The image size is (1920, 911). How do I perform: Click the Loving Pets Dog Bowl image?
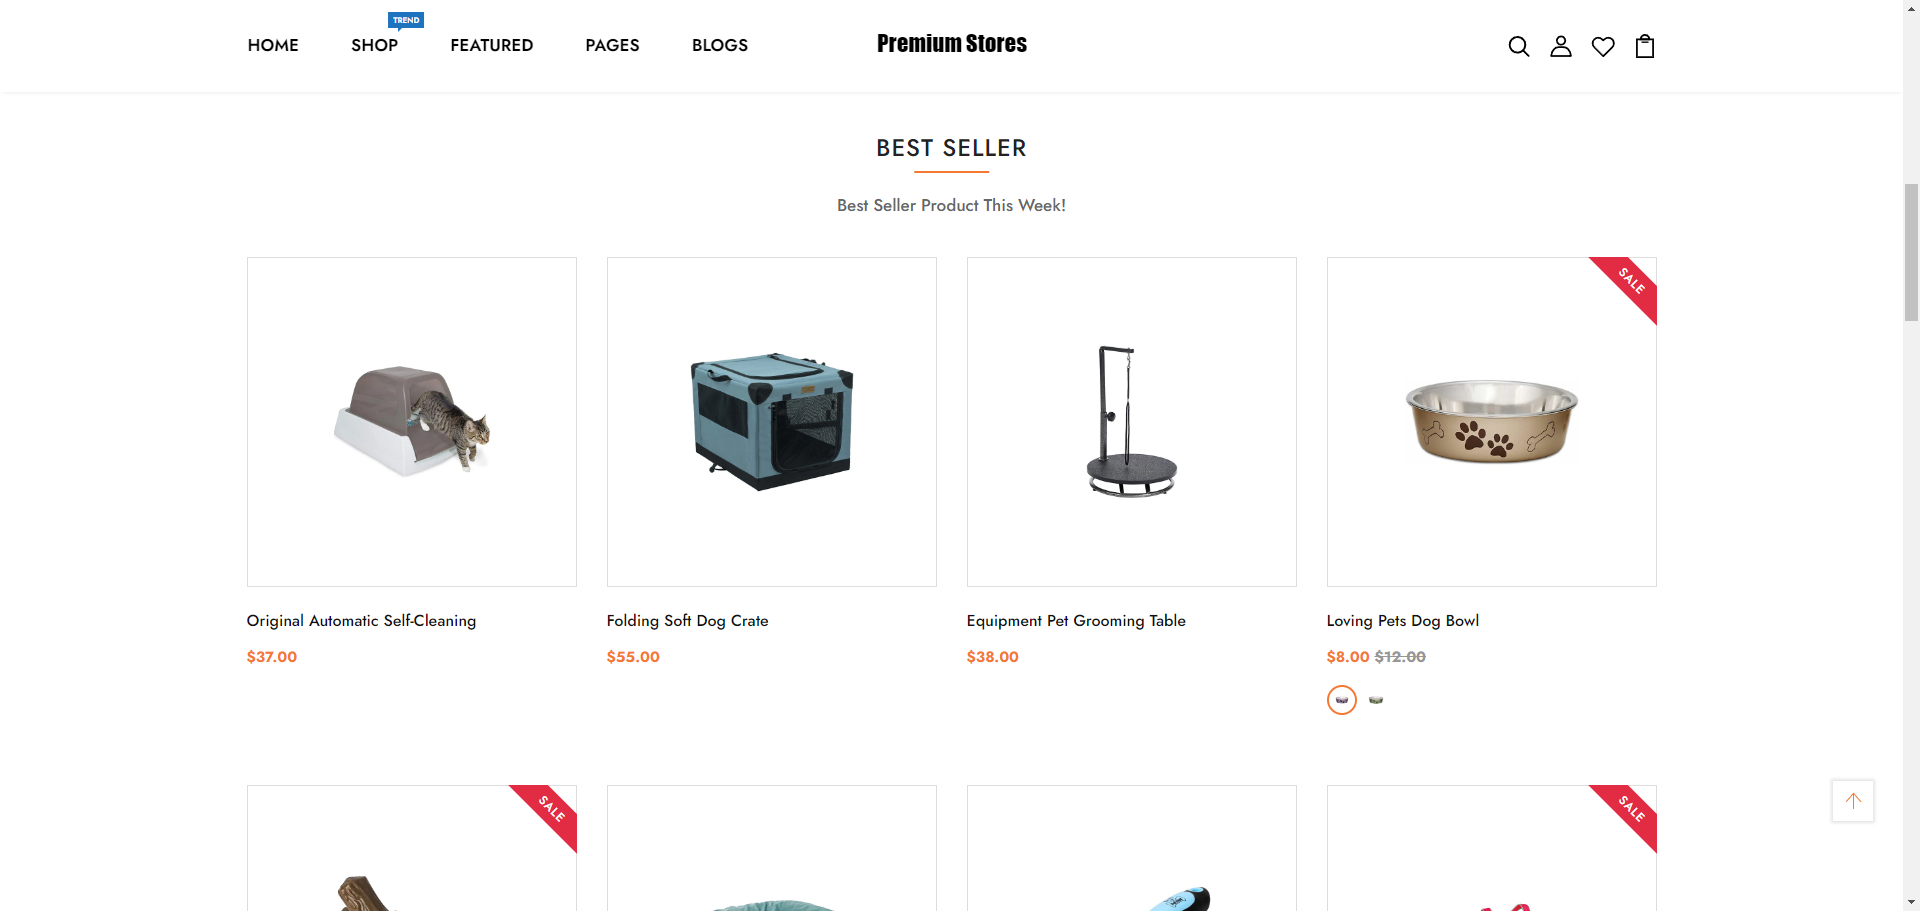[x=1491, y=421]
